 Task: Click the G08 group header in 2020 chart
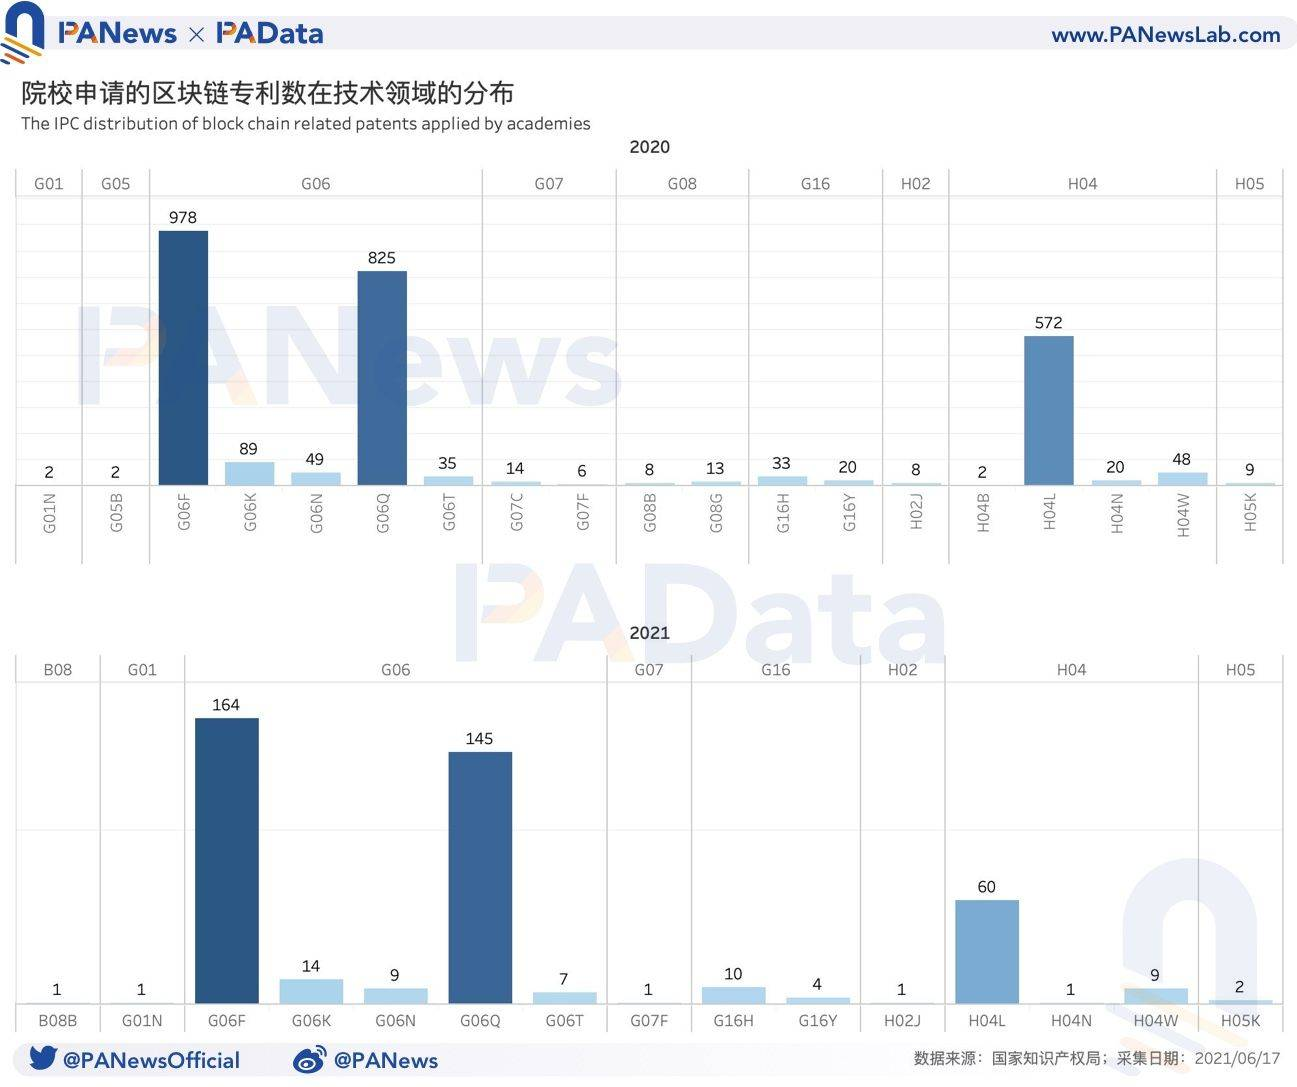(682, 183)
